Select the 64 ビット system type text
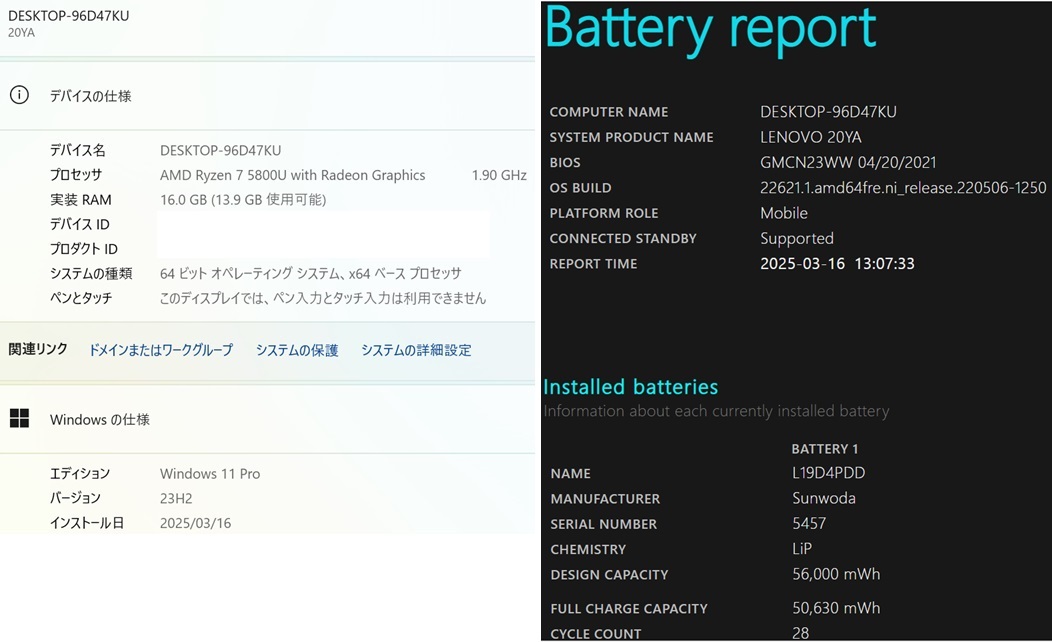Screen dimensions: 1052x642 (x=311, y=274)
